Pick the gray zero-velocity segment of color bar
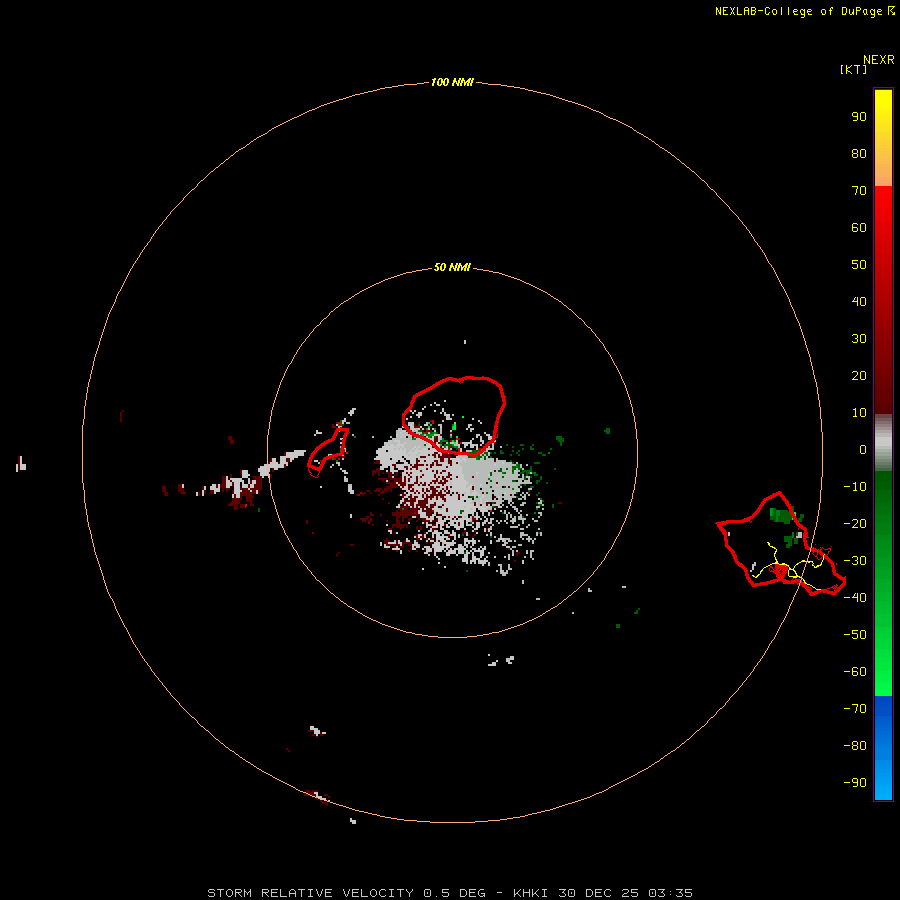Screen dimensions: 900x900 point(883,442)
